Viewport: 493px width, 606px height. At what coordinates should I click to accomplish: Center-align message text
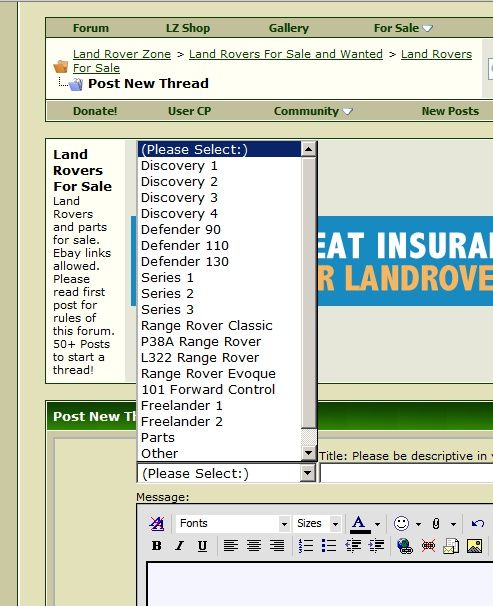[254, 546]
